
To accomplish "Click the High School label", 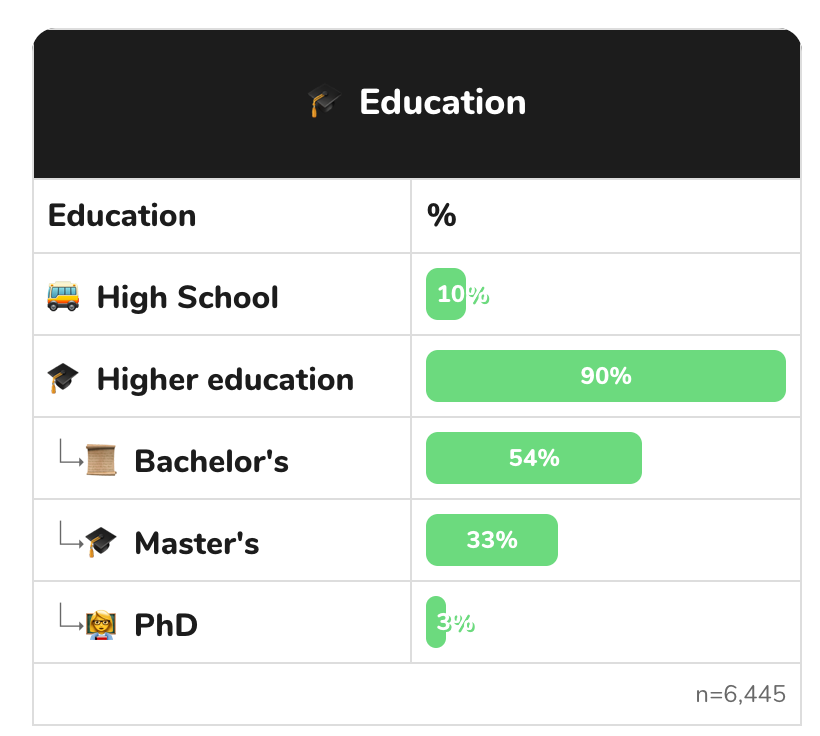I will pyautogui.click(x=187, y=297).
